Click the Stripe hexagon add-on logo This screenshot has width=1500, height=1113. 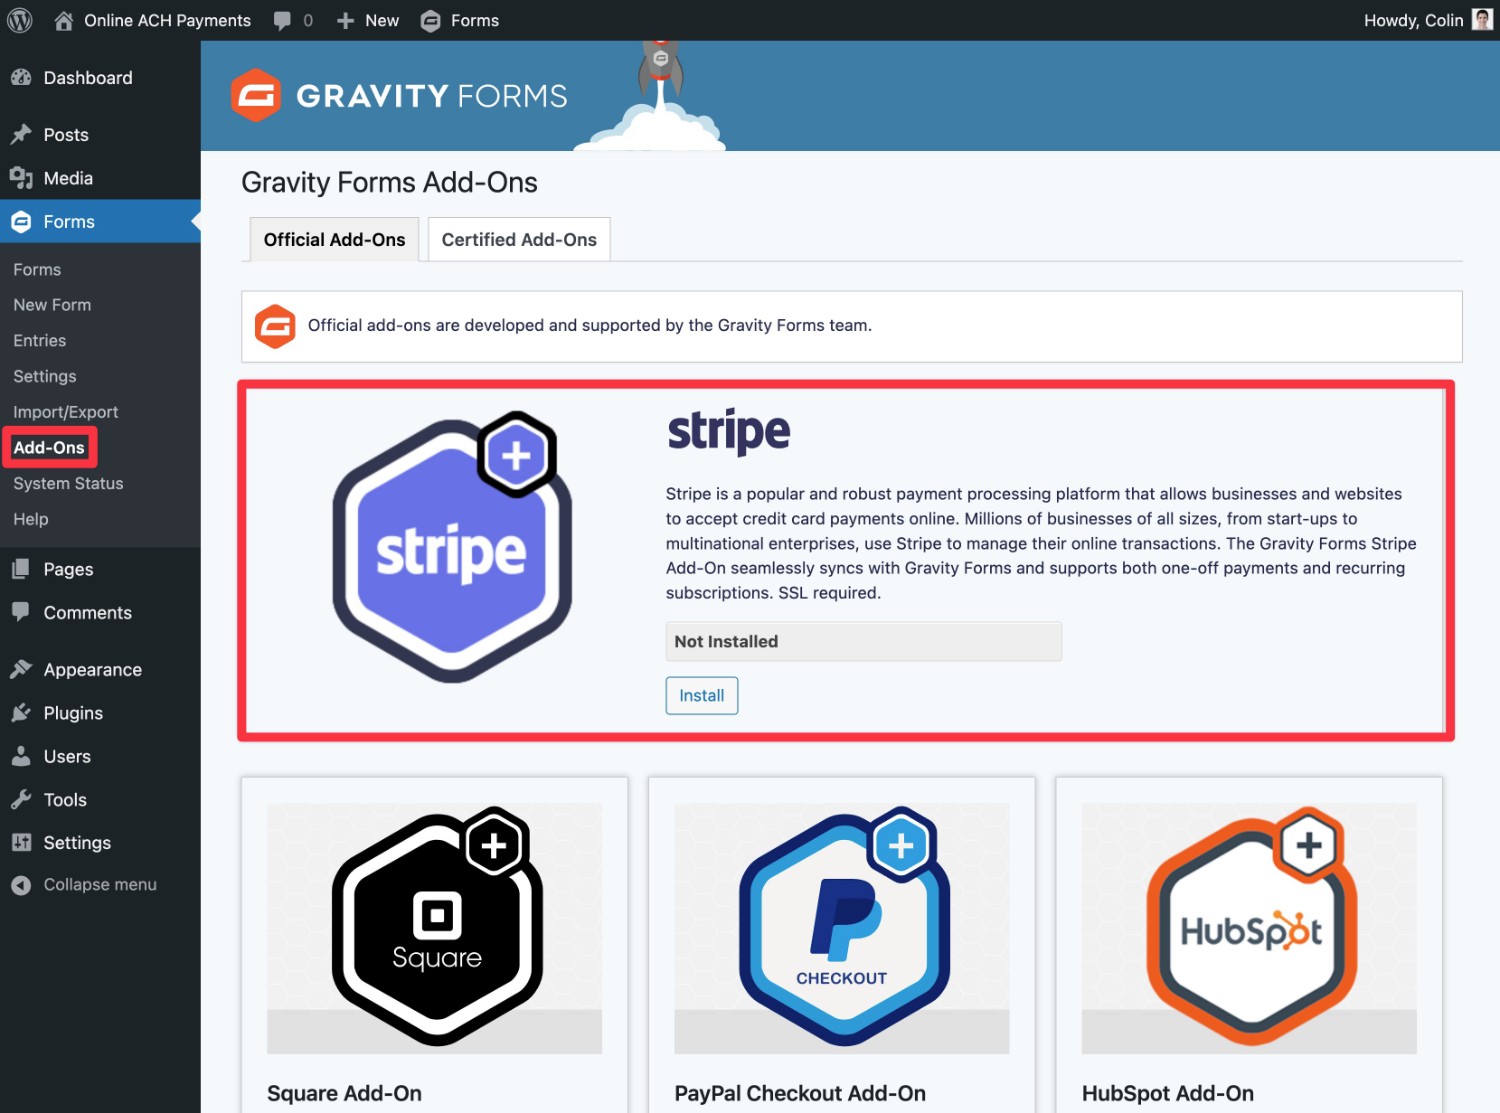(x=452, y=548)
